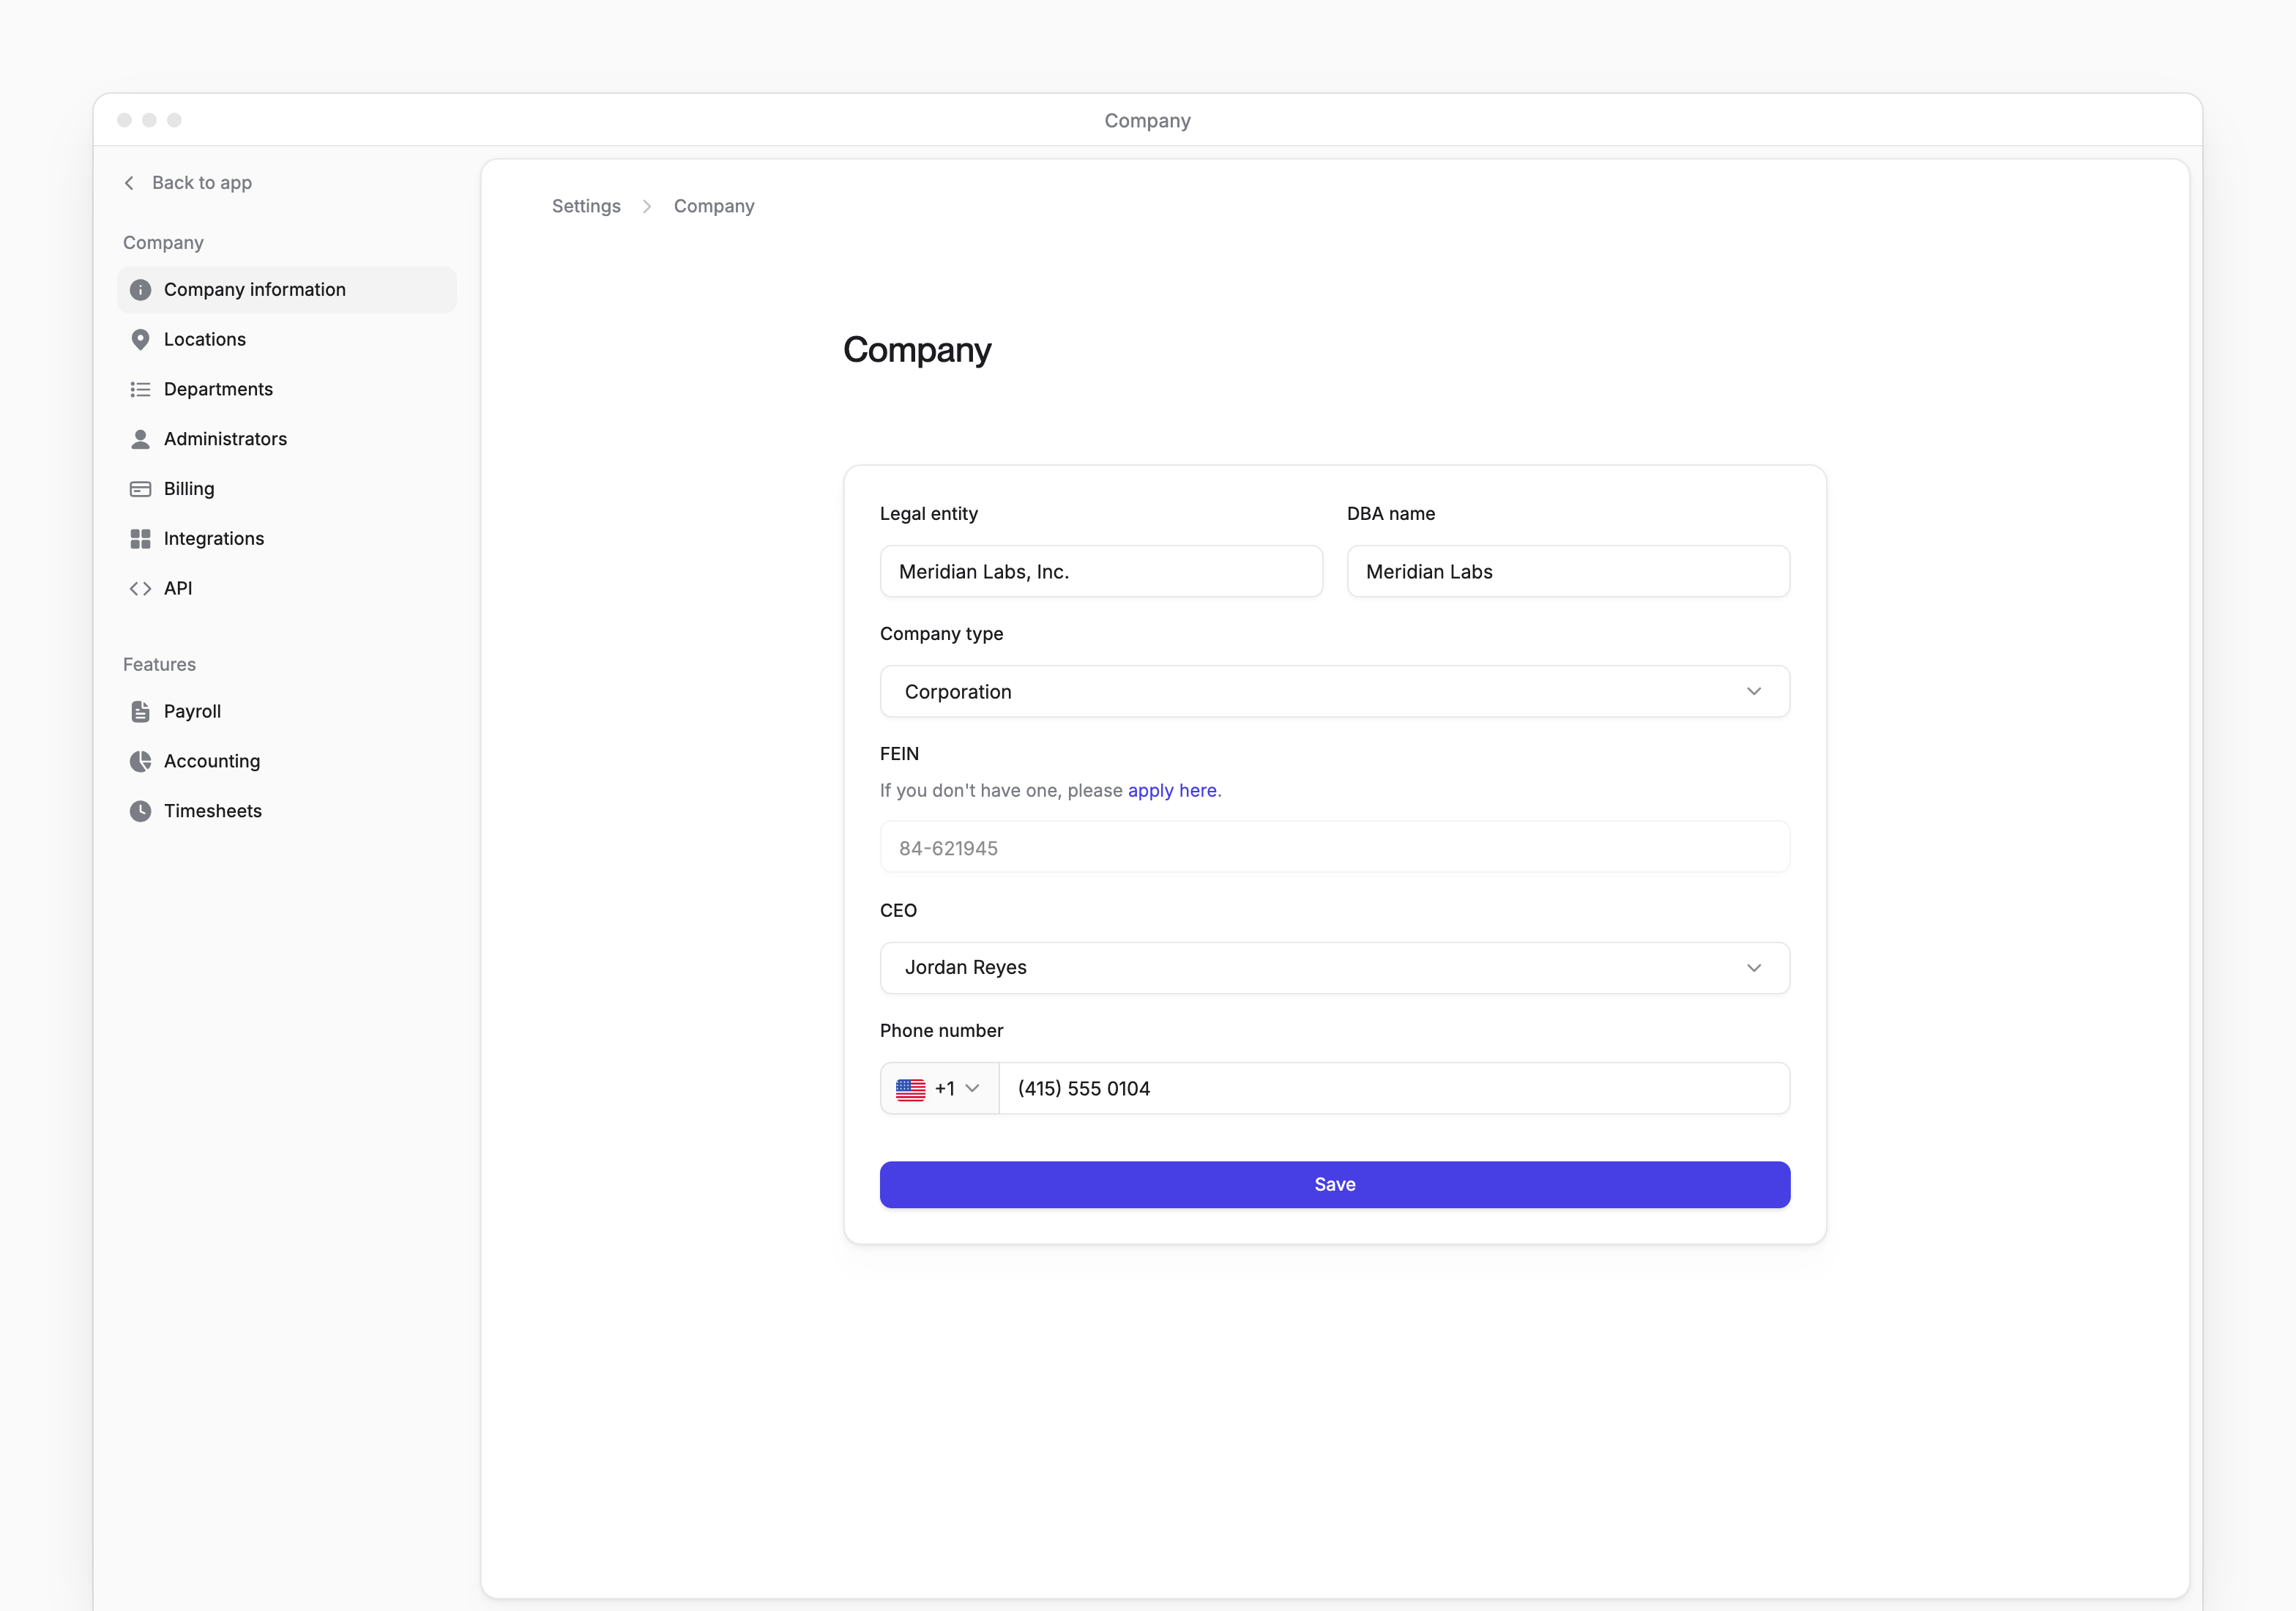The width and height of the screenshot is (2296, 1611).
Task: Click the Company information info icon
Action: (x=140, y=290)
